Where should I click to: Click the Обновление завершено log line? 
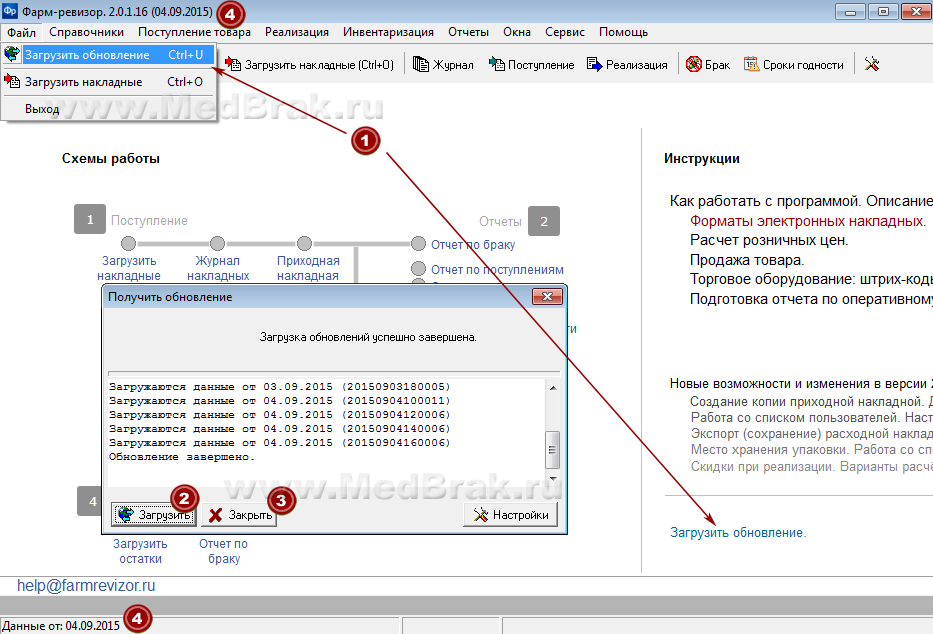tap(182, 457)
